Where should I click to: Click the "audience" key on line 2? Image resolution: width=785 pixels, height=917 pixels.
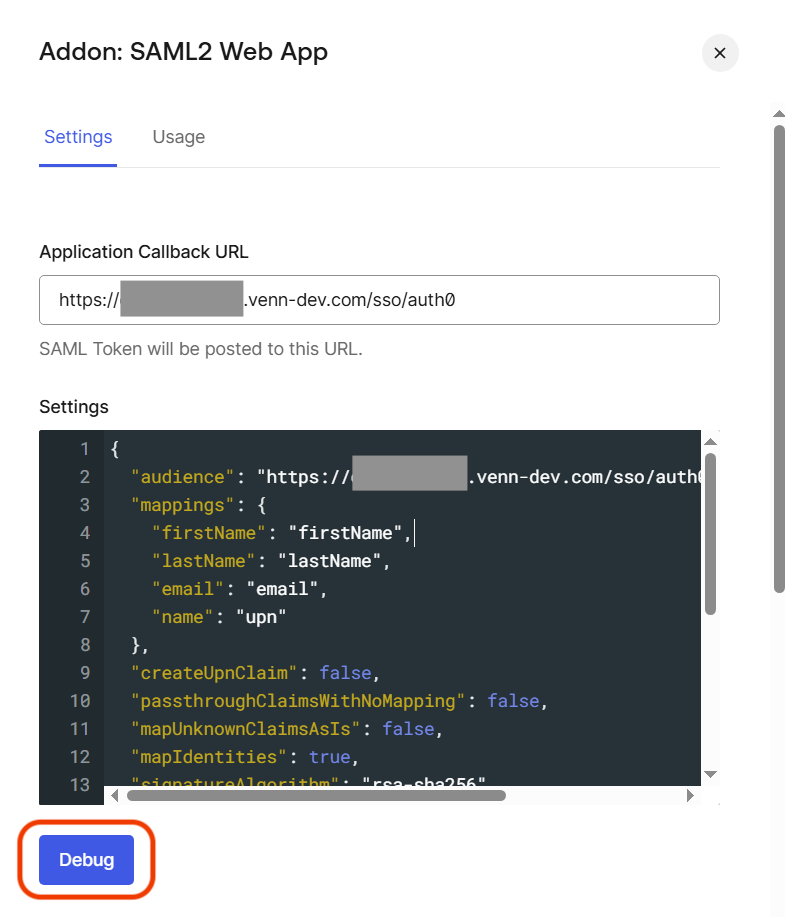183,477
